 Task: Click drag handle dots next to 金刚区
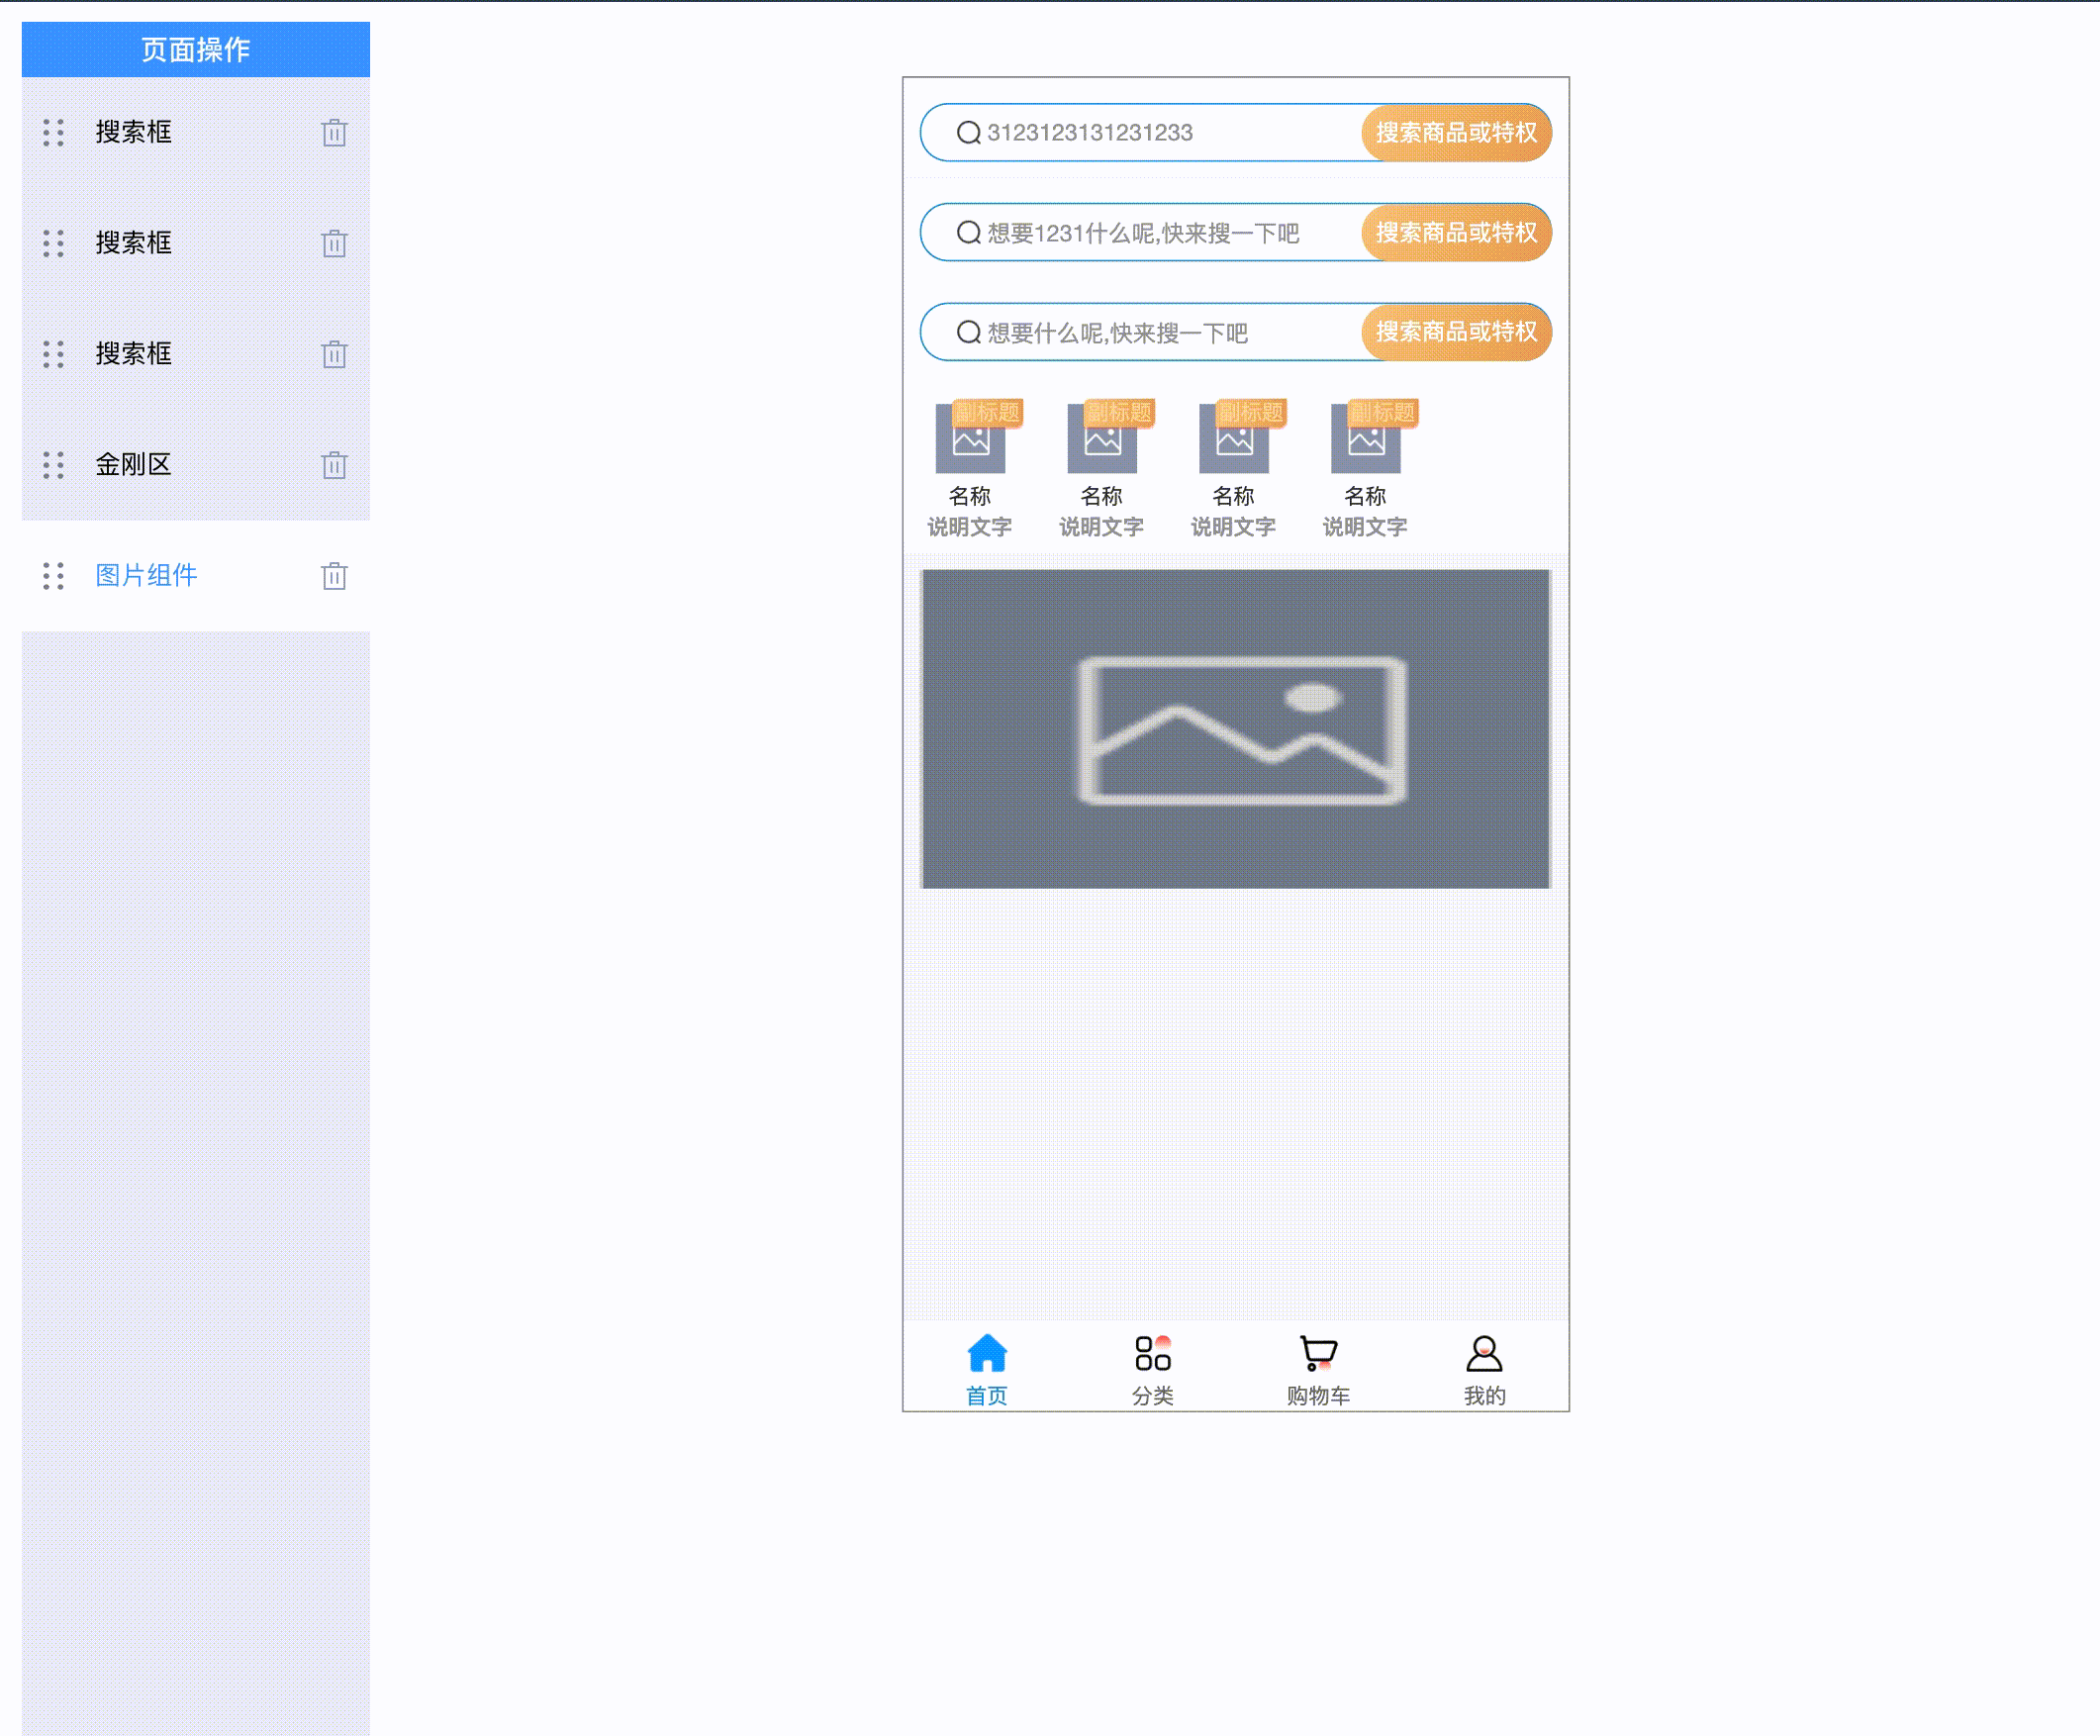[54, 465]
